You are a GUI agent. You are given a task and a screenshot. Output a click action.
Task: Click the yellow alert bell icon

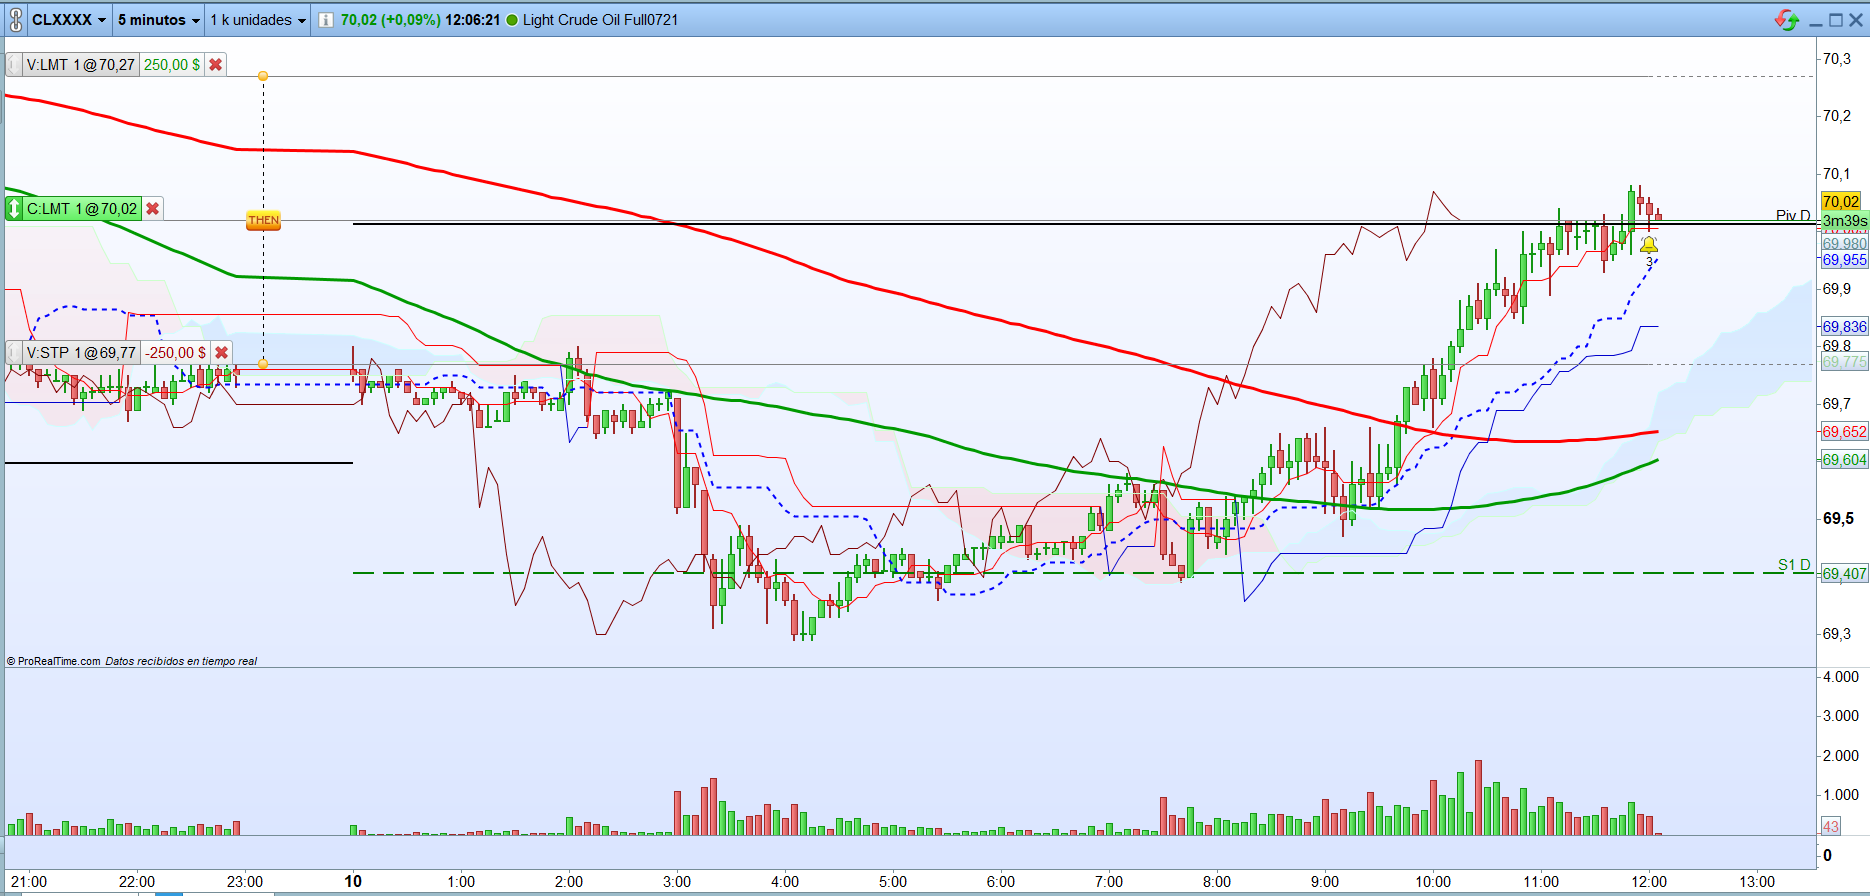1649,245
